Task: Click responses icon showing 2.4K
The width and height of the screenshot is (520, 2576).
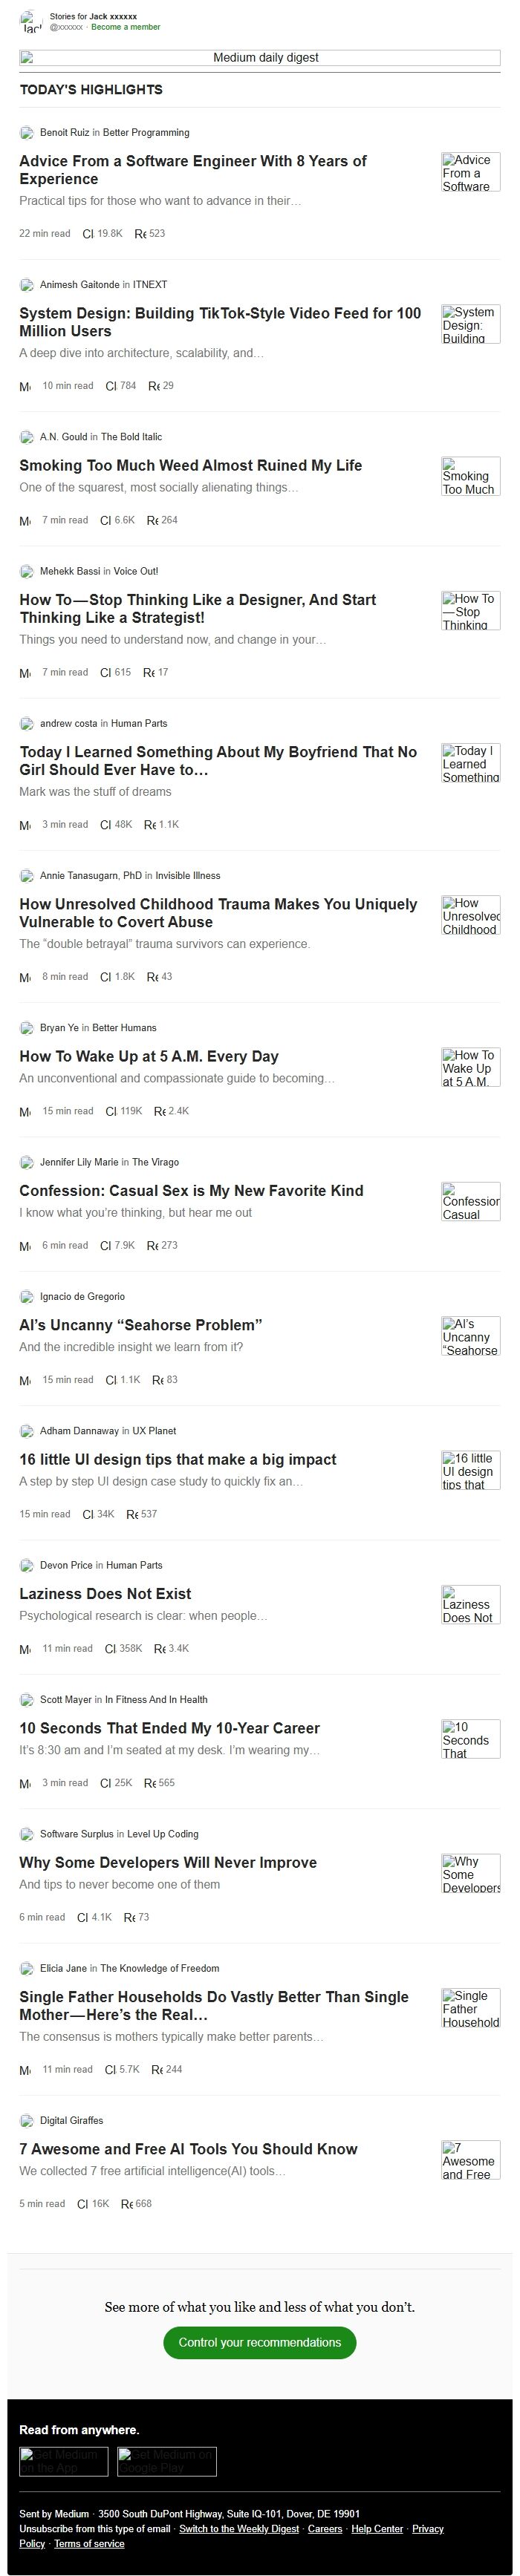Action: [160, 1112]
